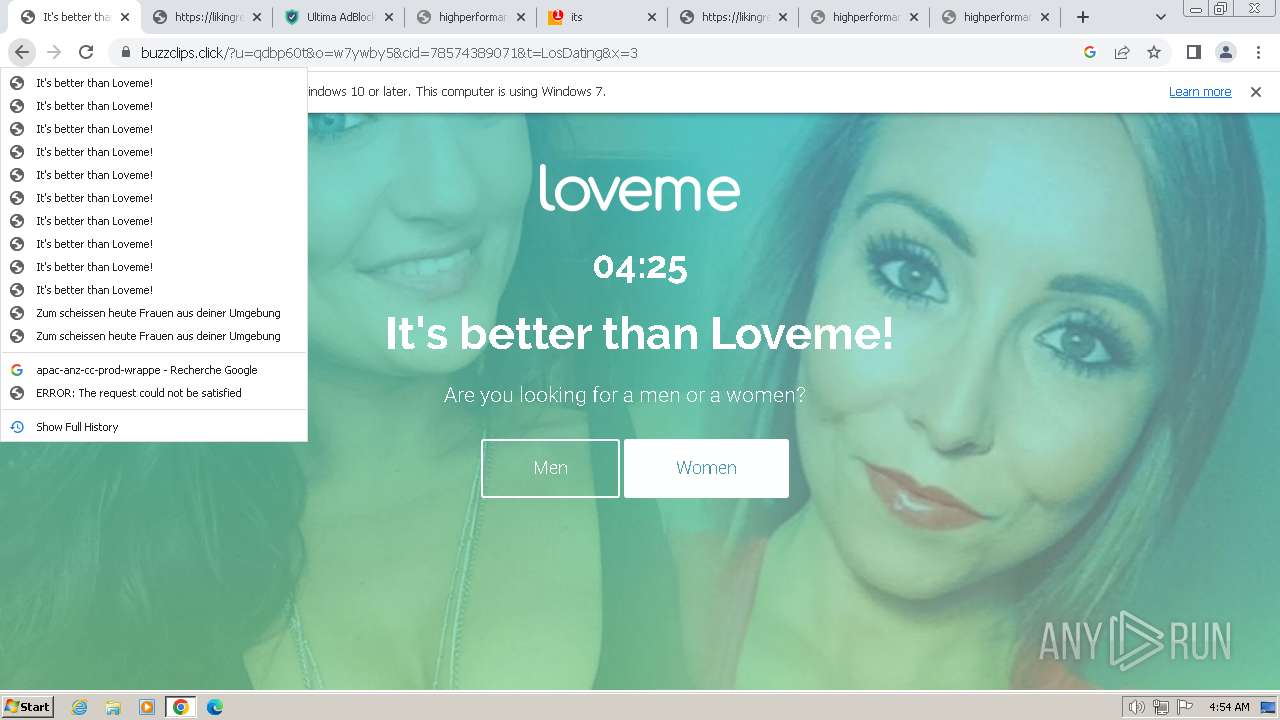Launch Internet Explorer from the taskbar
The width and height of the screenshot is (1280, 720).
[x=79, y=707]
